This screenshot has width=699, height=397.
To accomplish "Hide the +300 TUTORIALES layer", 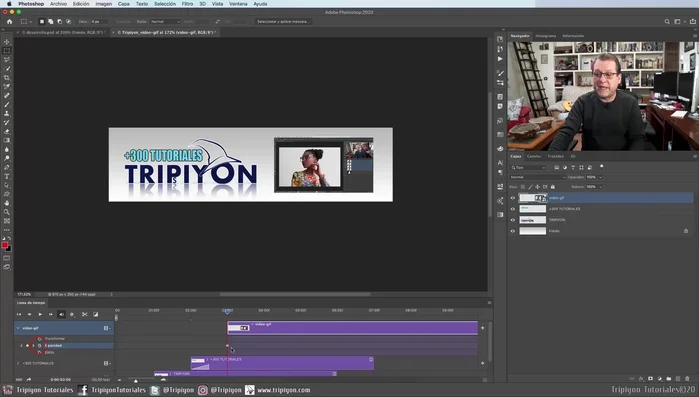I will [x=513, y=209].
